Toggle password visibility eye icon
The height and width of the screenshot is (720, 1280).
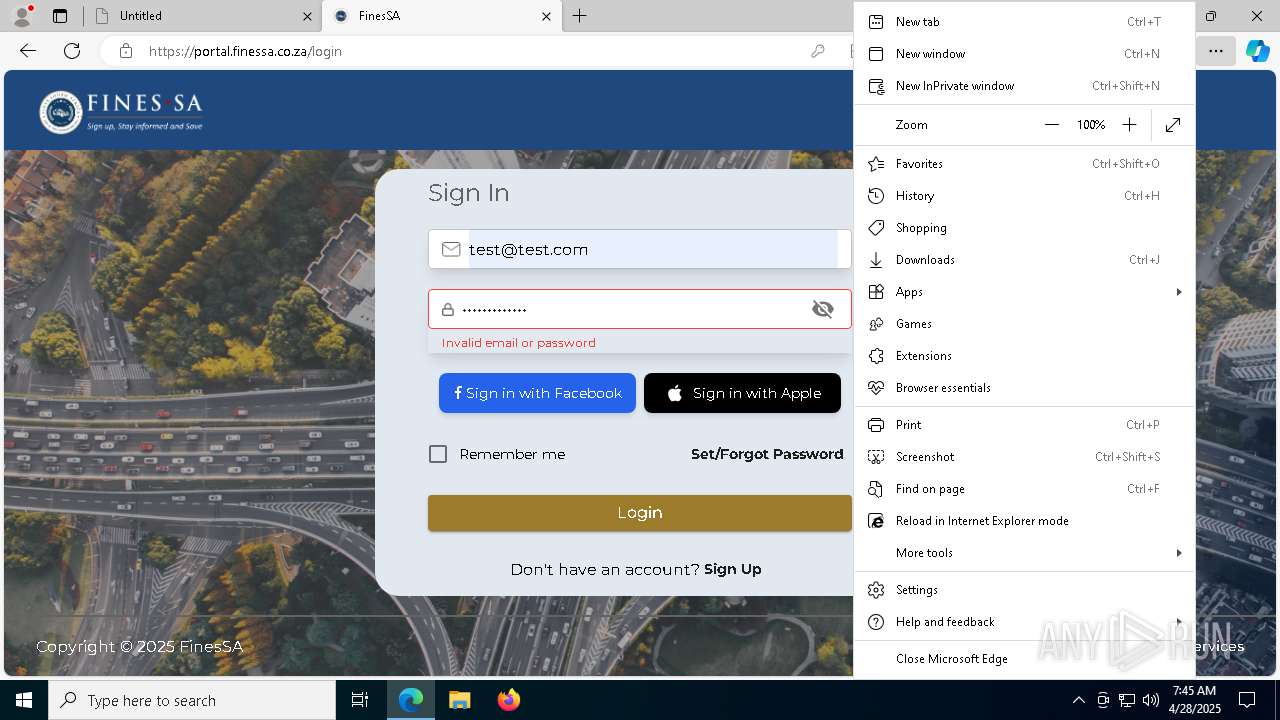[x=823, y=310]
